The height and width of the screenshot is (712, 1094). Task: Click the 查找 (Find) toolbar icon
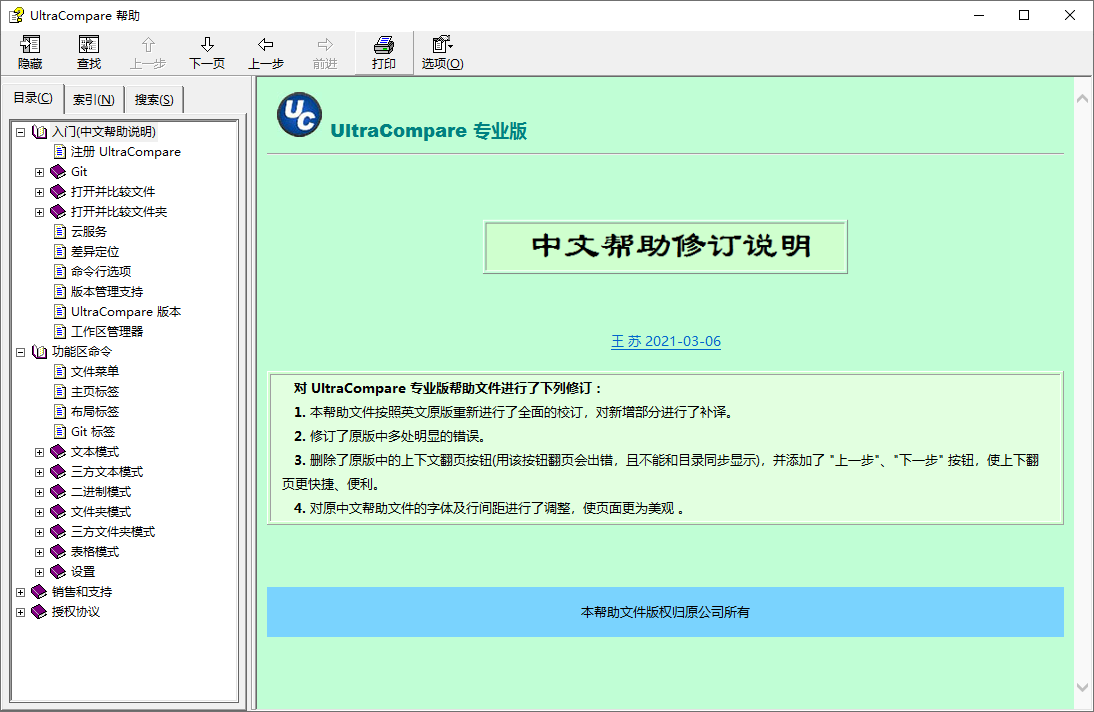point(89,45)
